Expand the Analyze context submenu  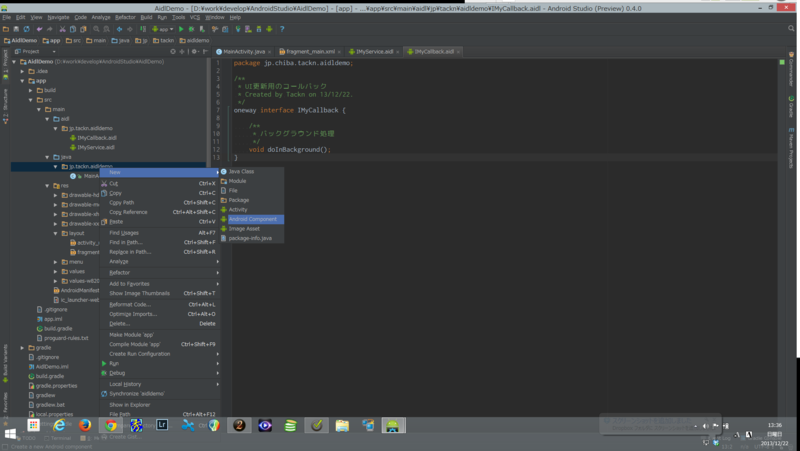(159, 261)
